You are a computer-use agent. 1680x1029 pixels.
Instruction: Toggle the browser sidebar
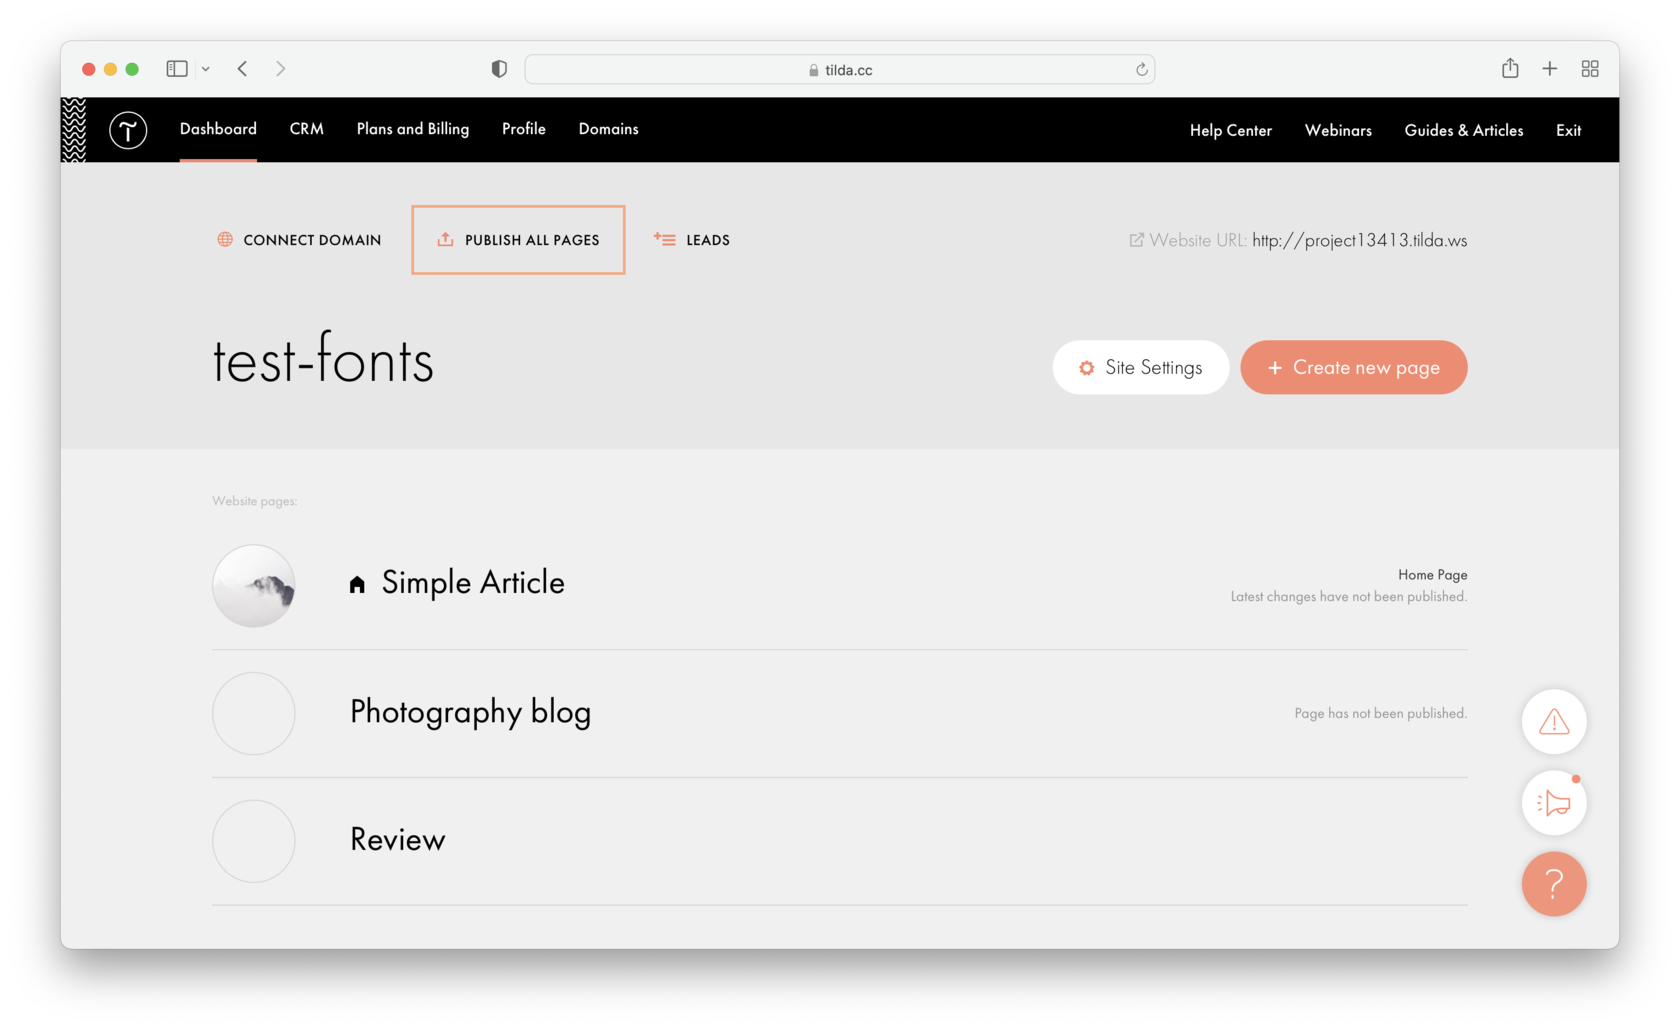click(x=175, y=68)
